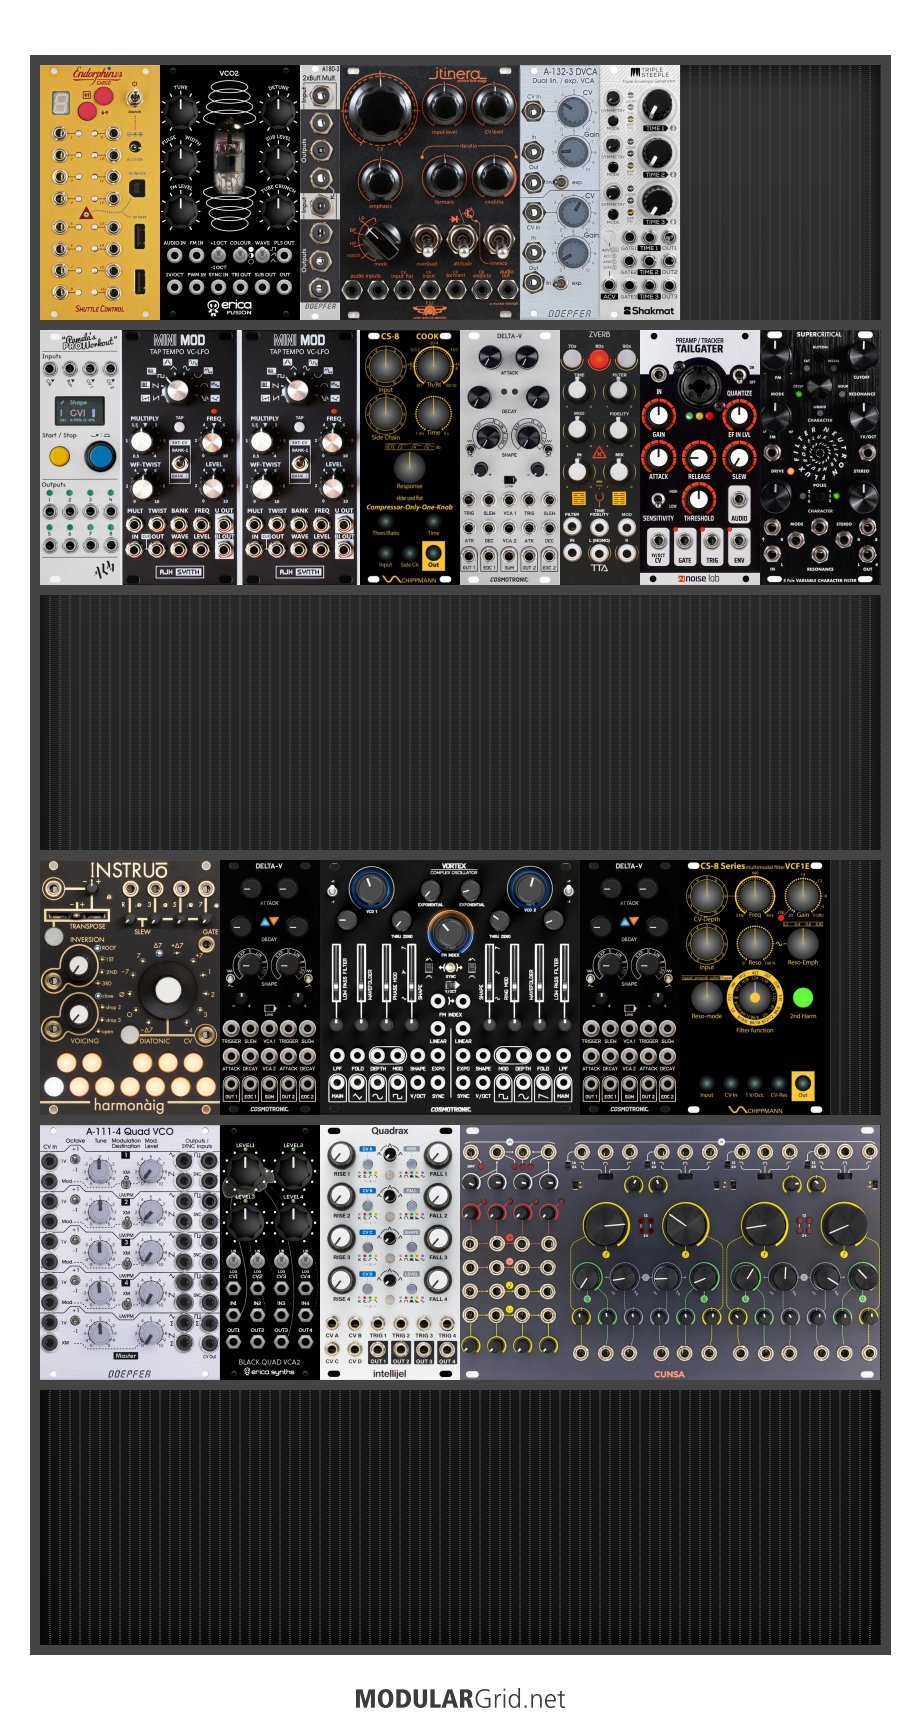This screenshot has height=1720, width=921.
Task: Click the RELEASE knob on Tailgater
Action: (x=698, y=457)
